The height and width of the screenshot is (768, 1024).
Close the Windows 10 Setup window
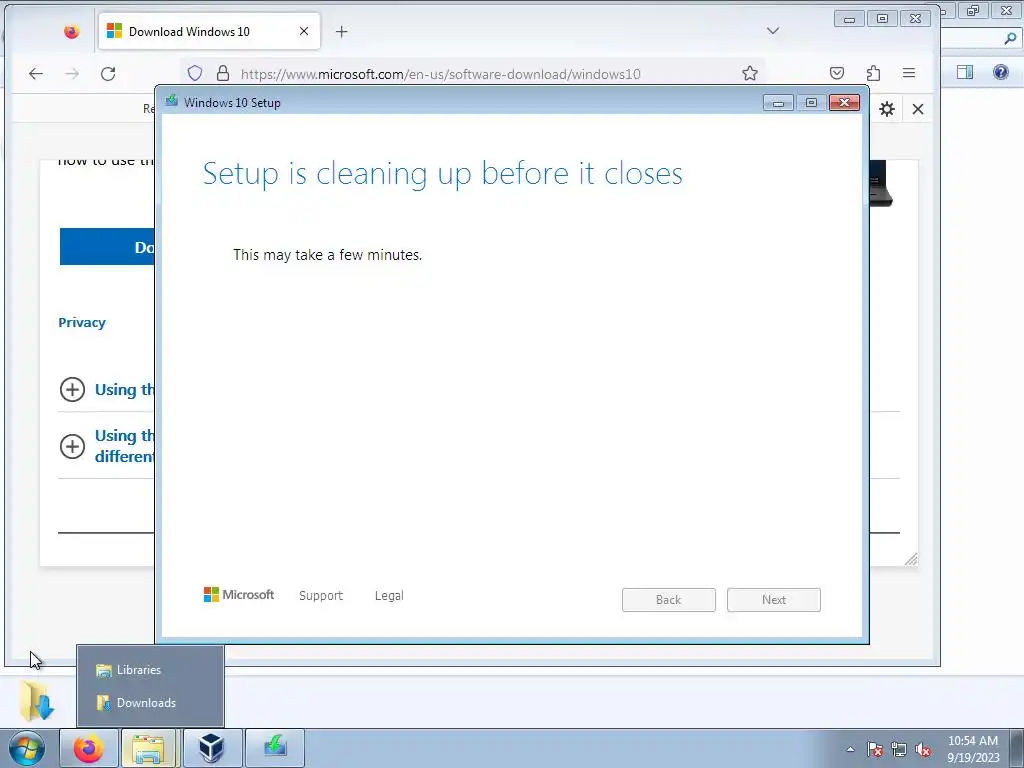(844, 103)
